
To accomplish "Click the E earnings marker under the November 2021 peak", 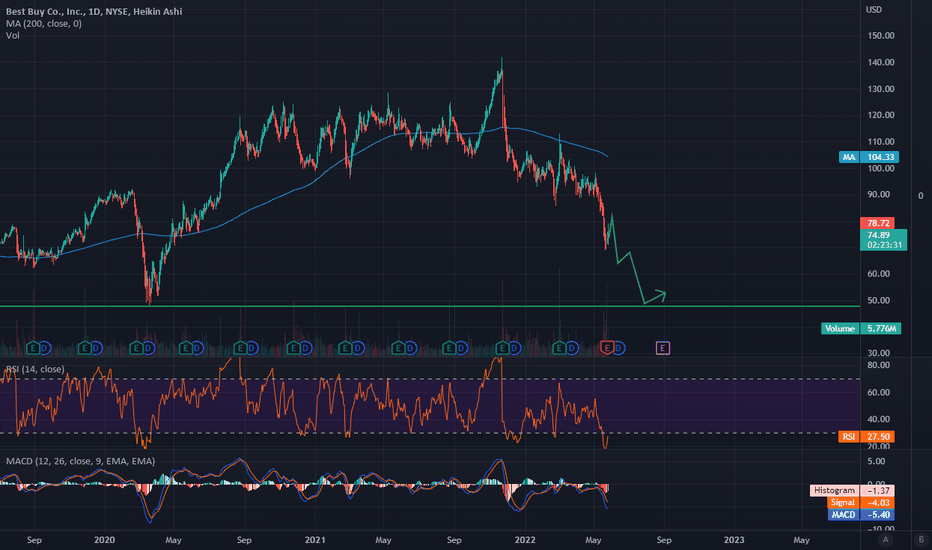I will click(x=502, y=348).
